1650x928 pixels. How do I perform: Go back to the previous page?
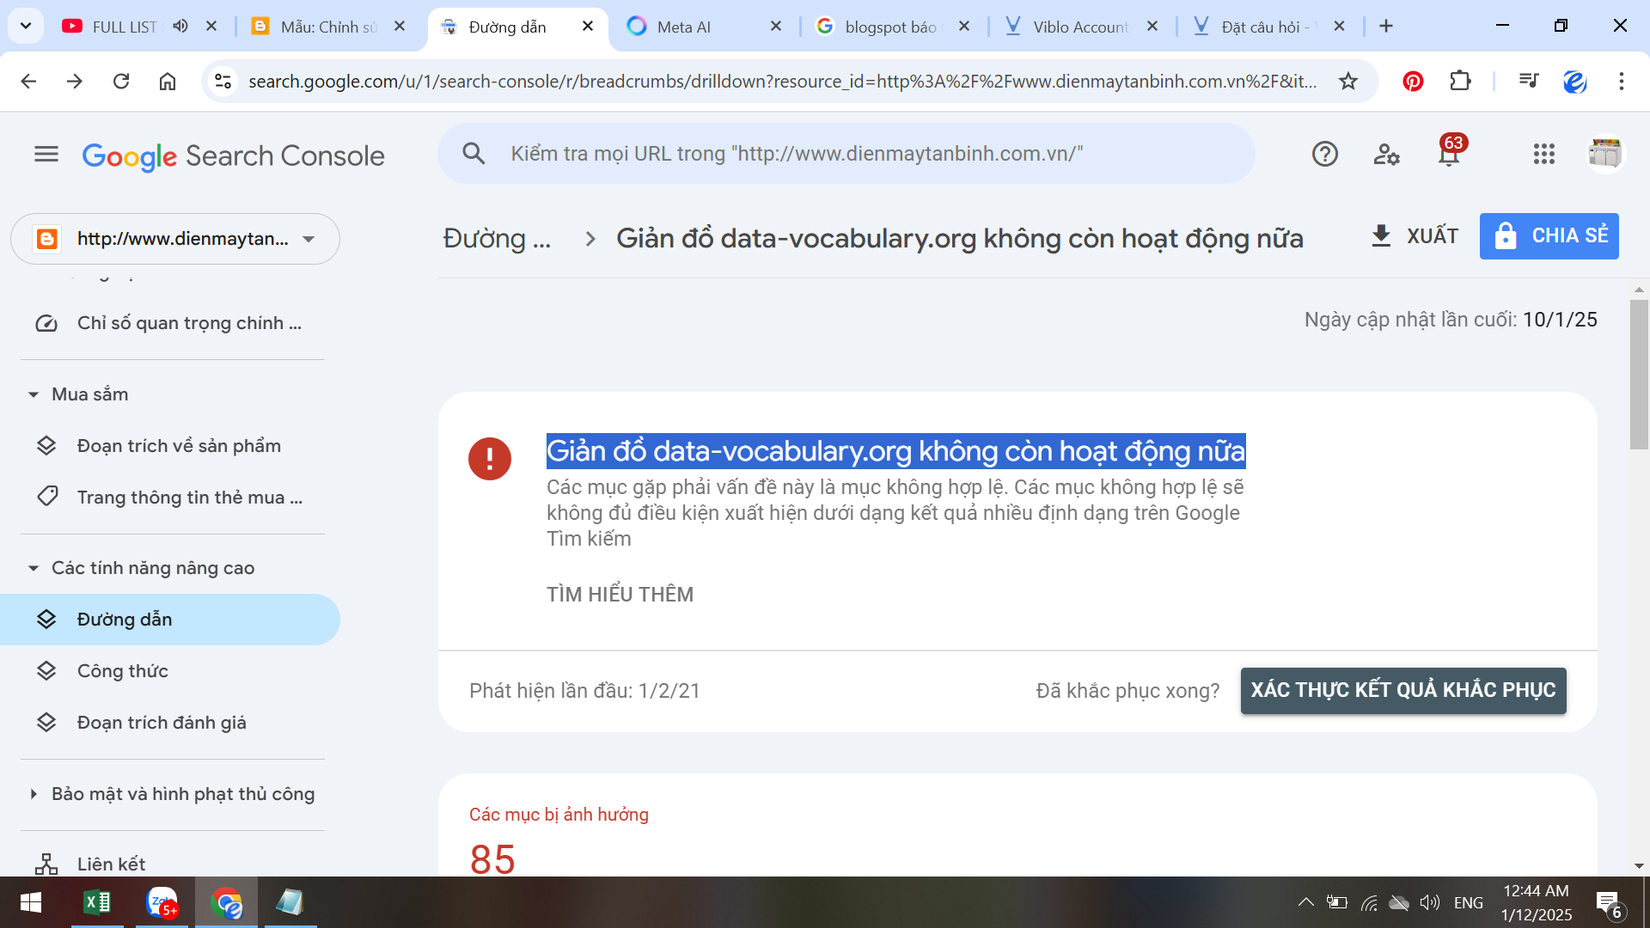pos(28,81)
